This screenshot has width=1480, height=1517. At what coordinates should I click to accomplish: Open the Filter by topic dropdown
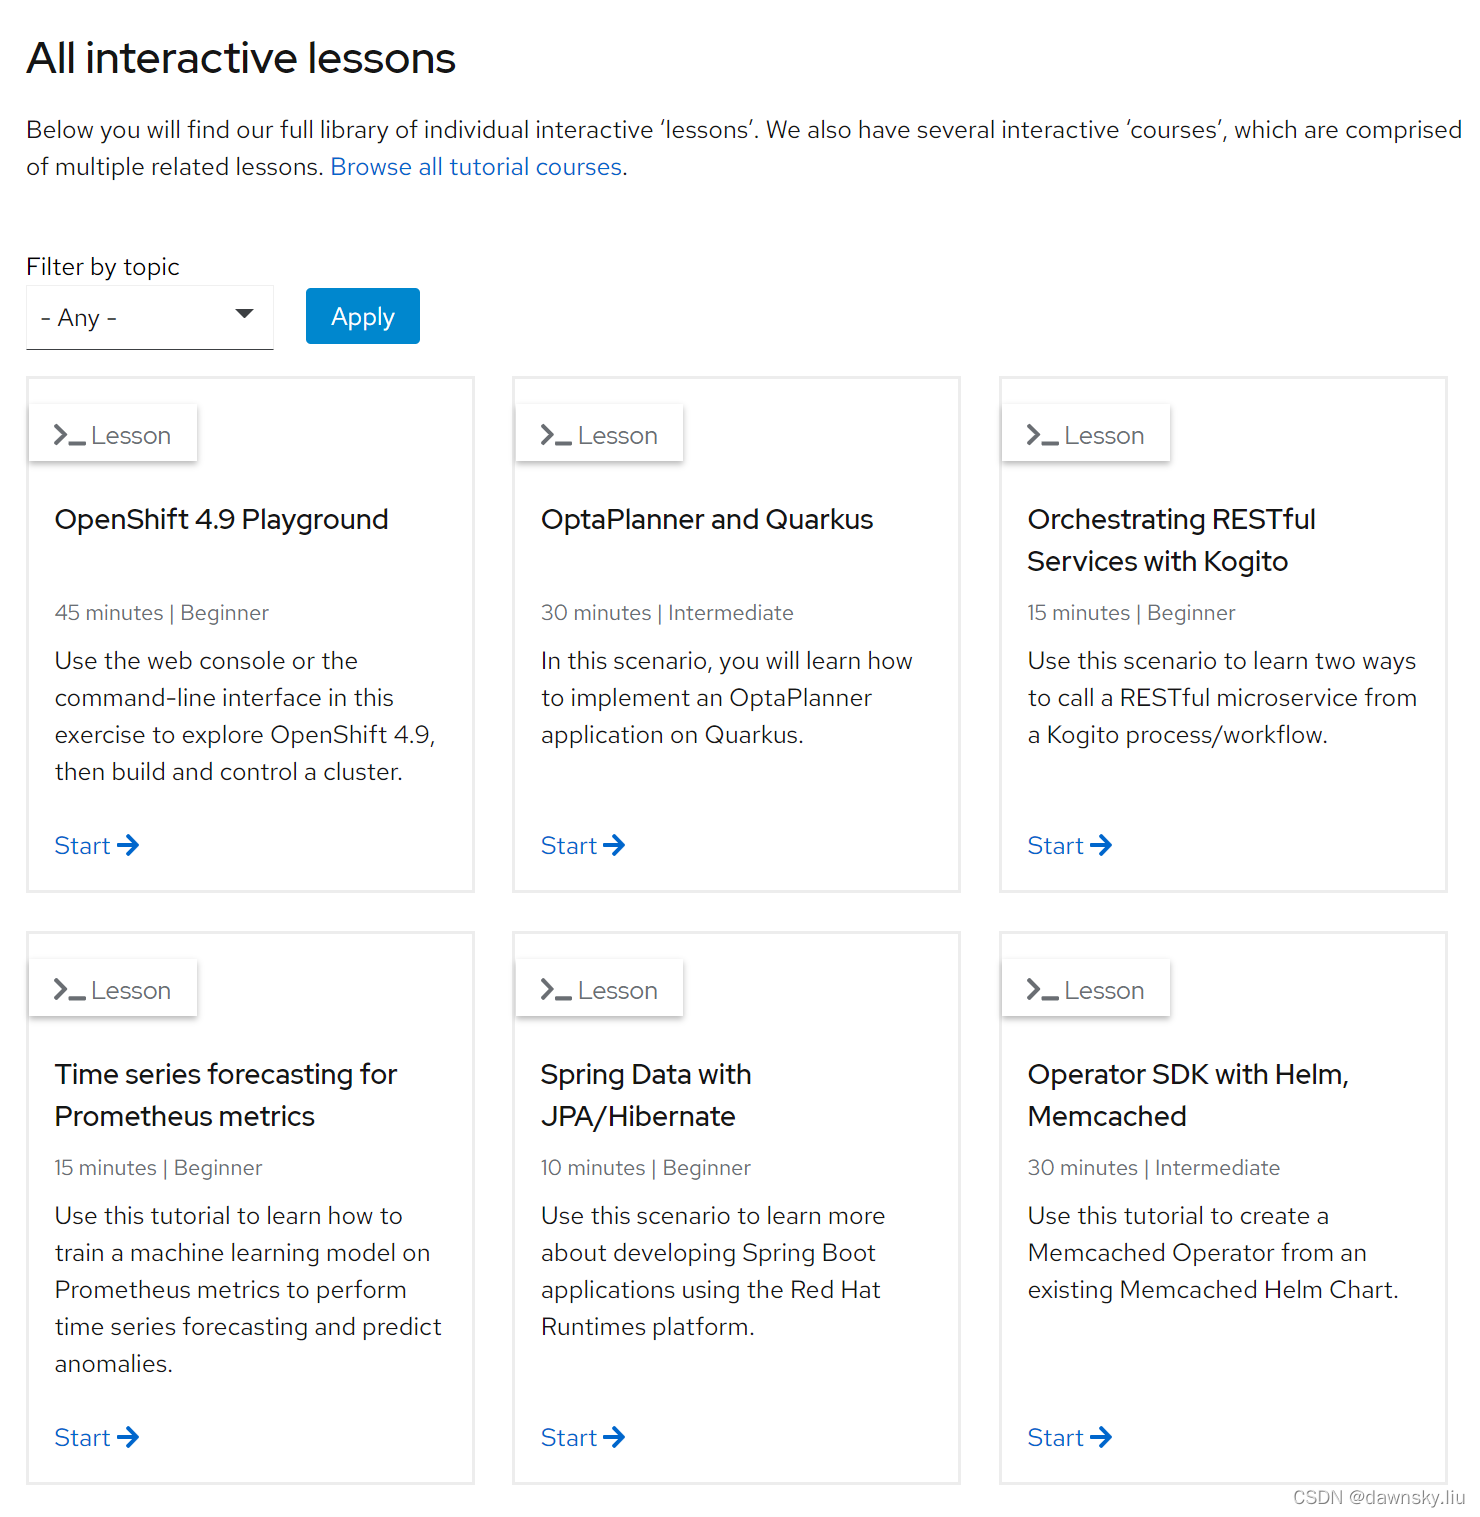click(150, 318)
